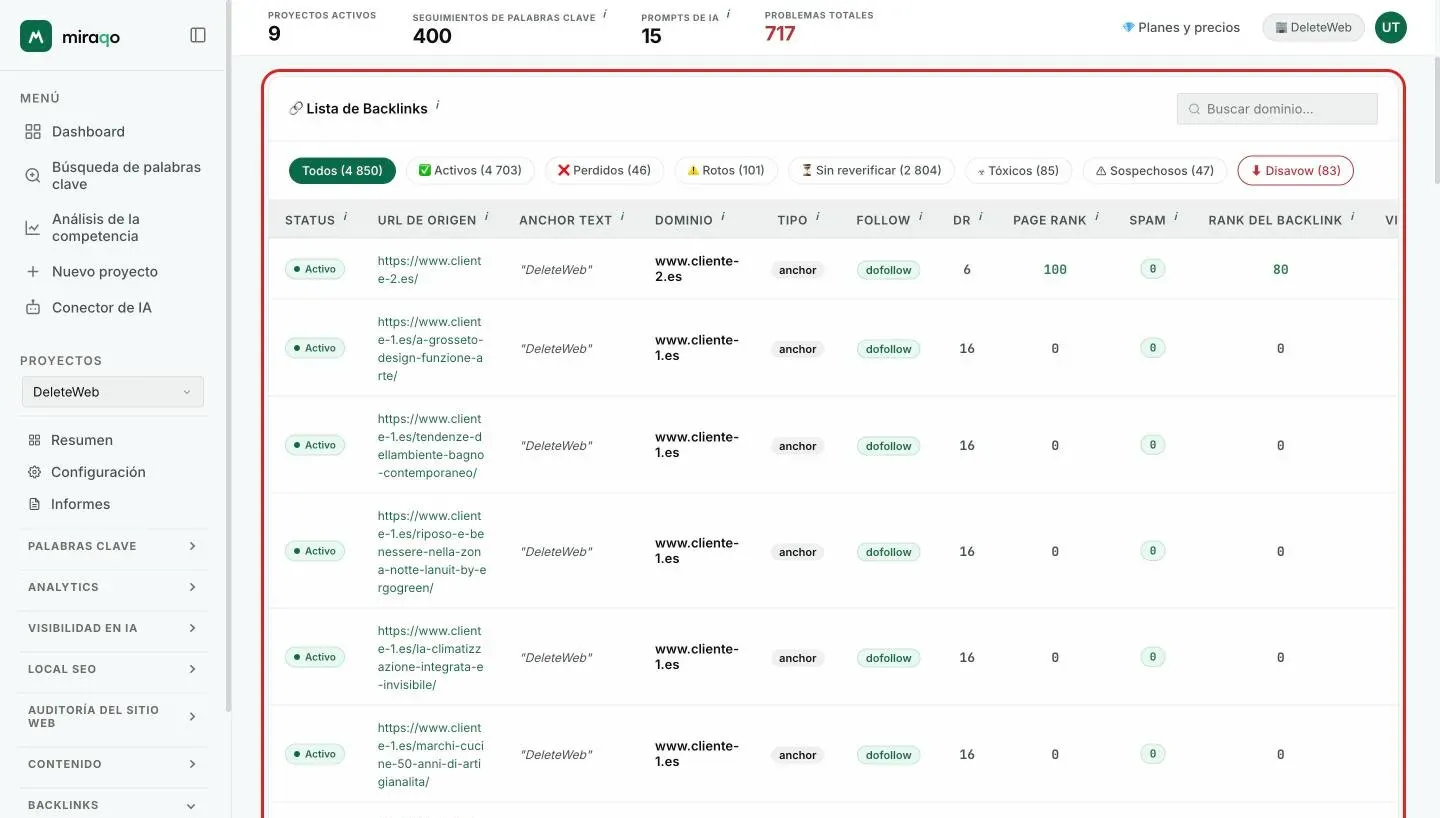Click info icon beside Lista de Backlinks

pos(438,105)
